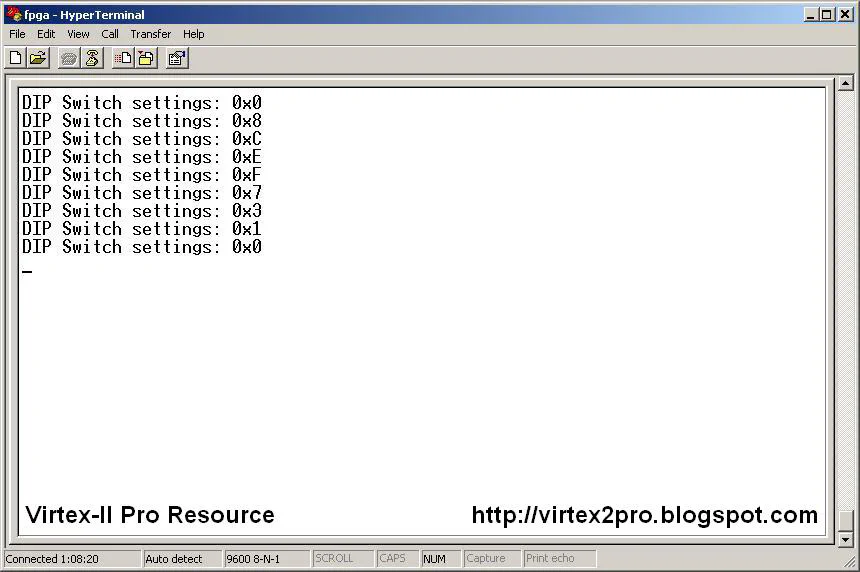
Task: Click the Send file toolbar icon
Action: pos(122,58)
